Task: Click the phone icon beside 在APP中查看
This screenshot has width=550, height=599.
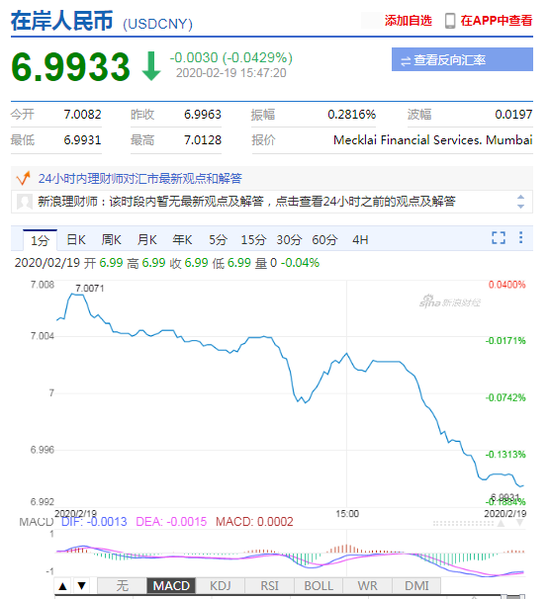Action: pos(450,21)
